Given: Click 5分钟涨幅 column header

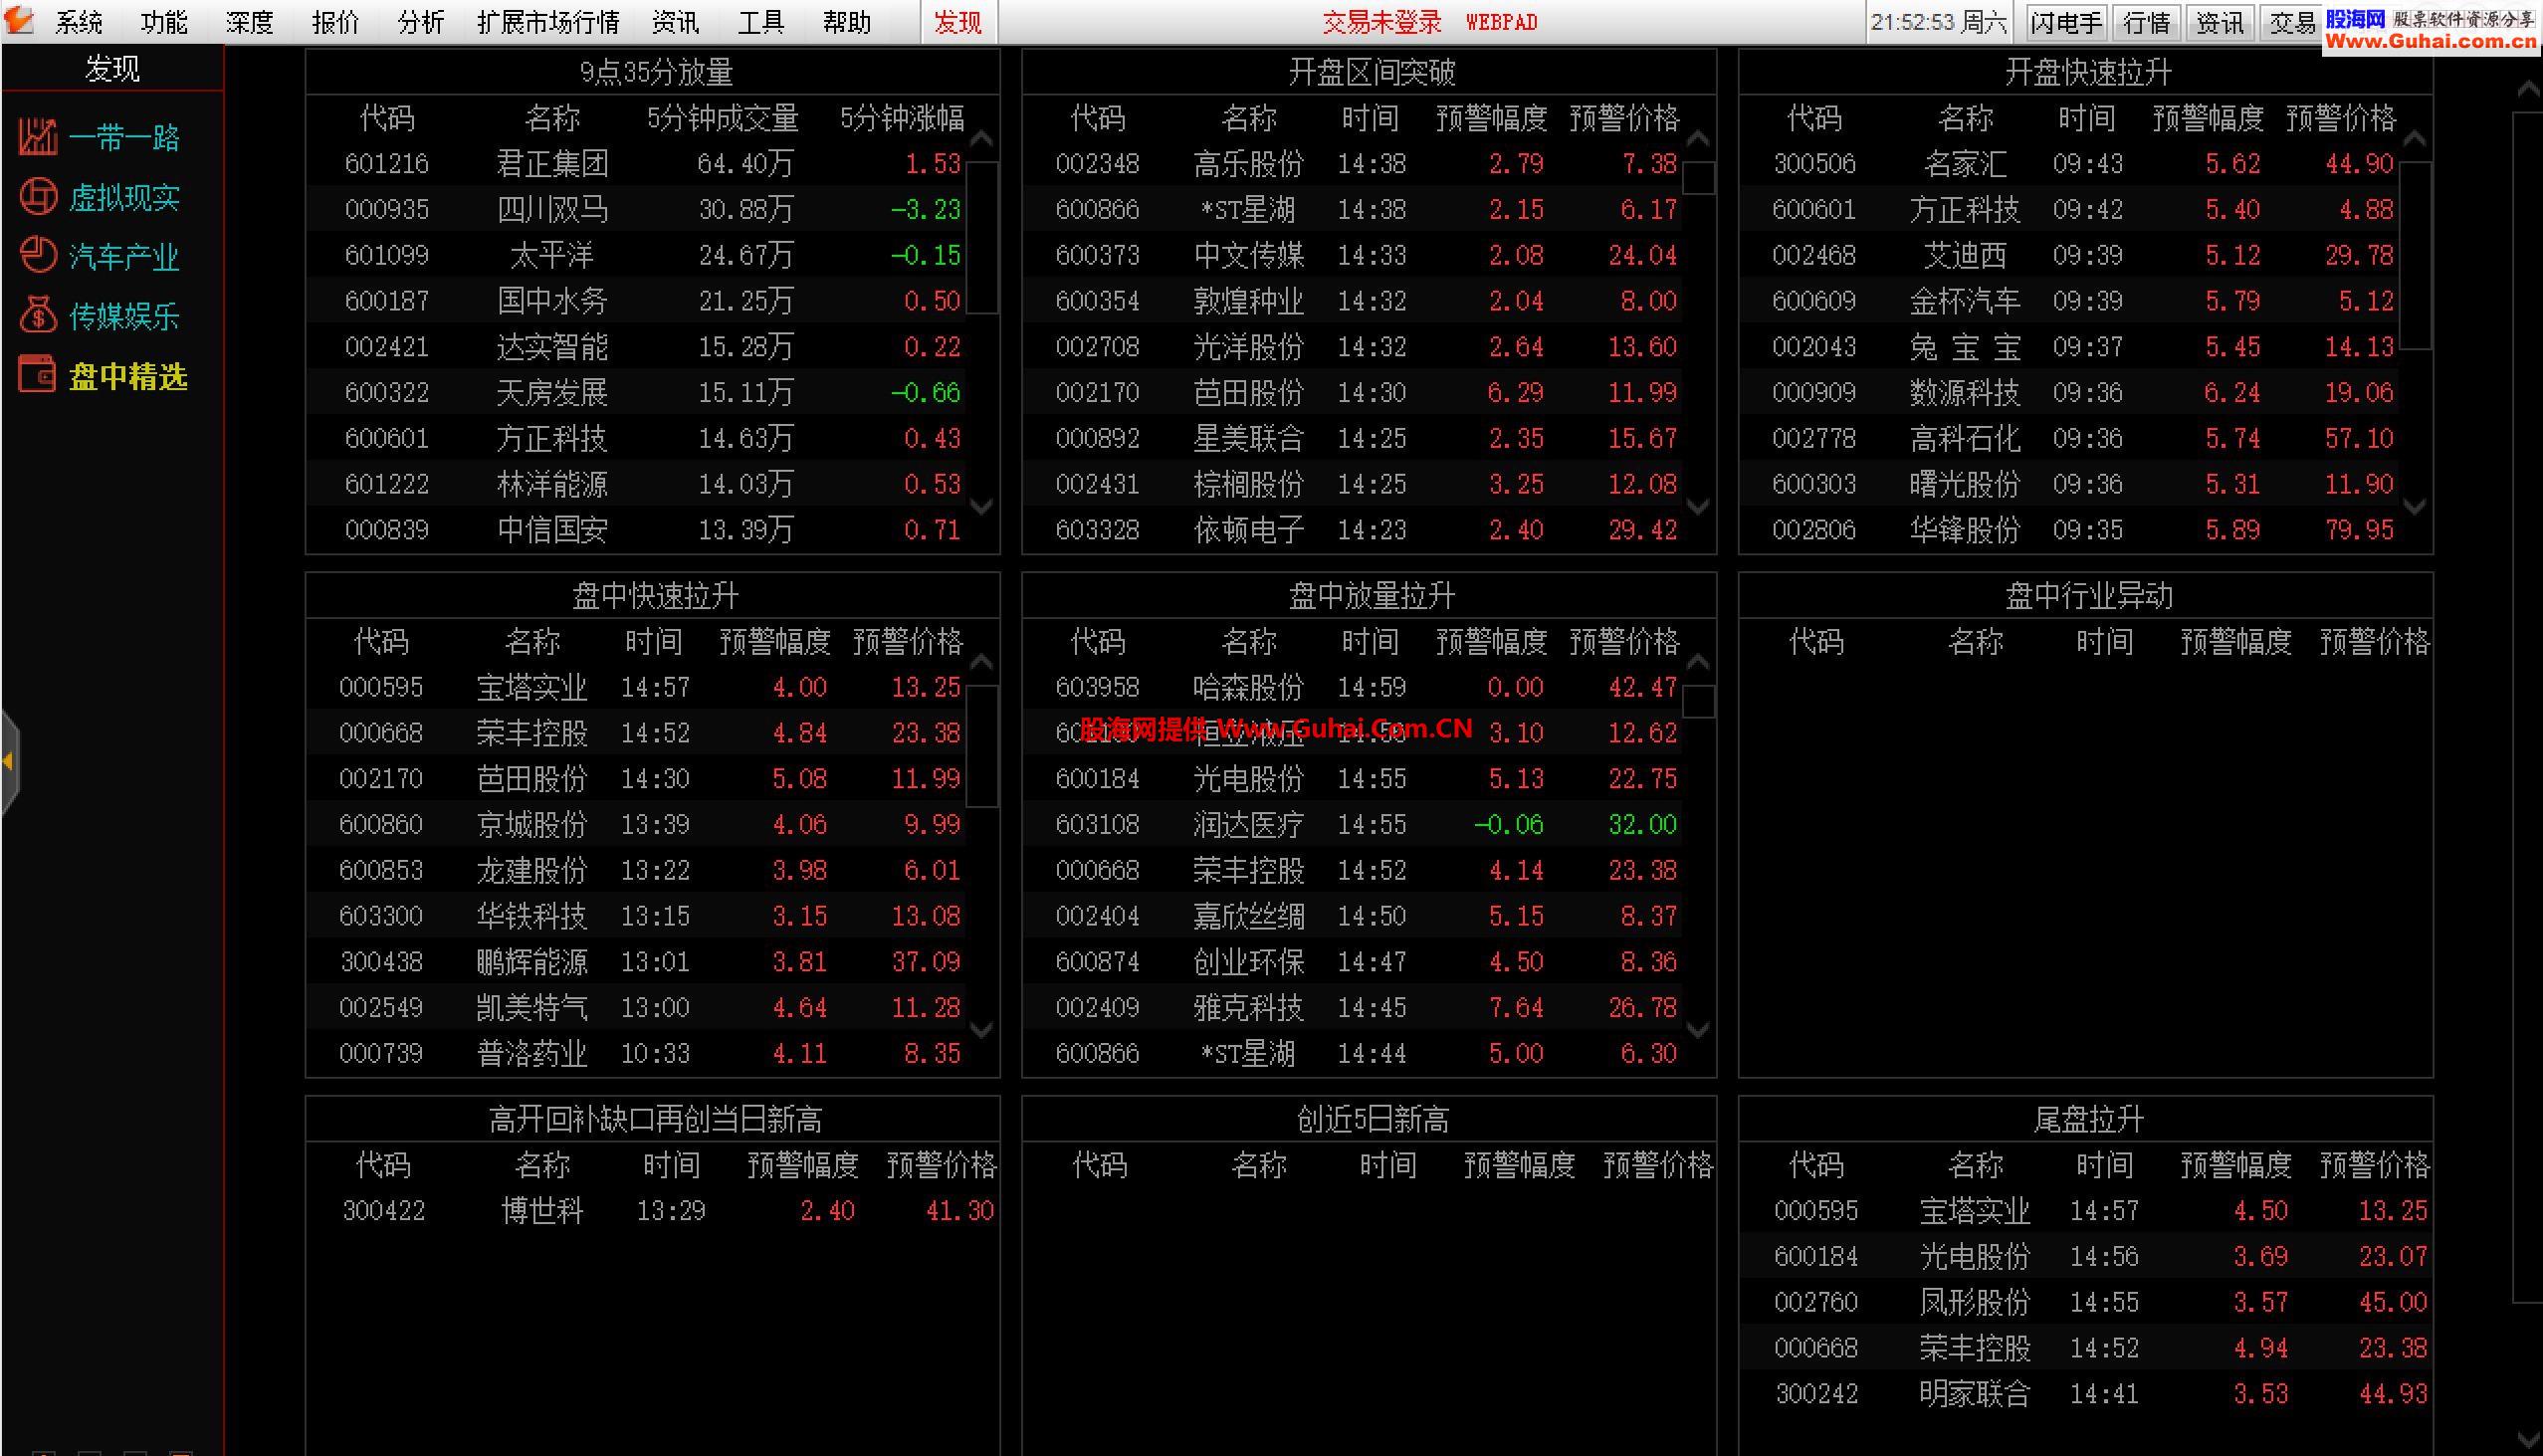Looking at the screenshot, I should pos(902,118).
